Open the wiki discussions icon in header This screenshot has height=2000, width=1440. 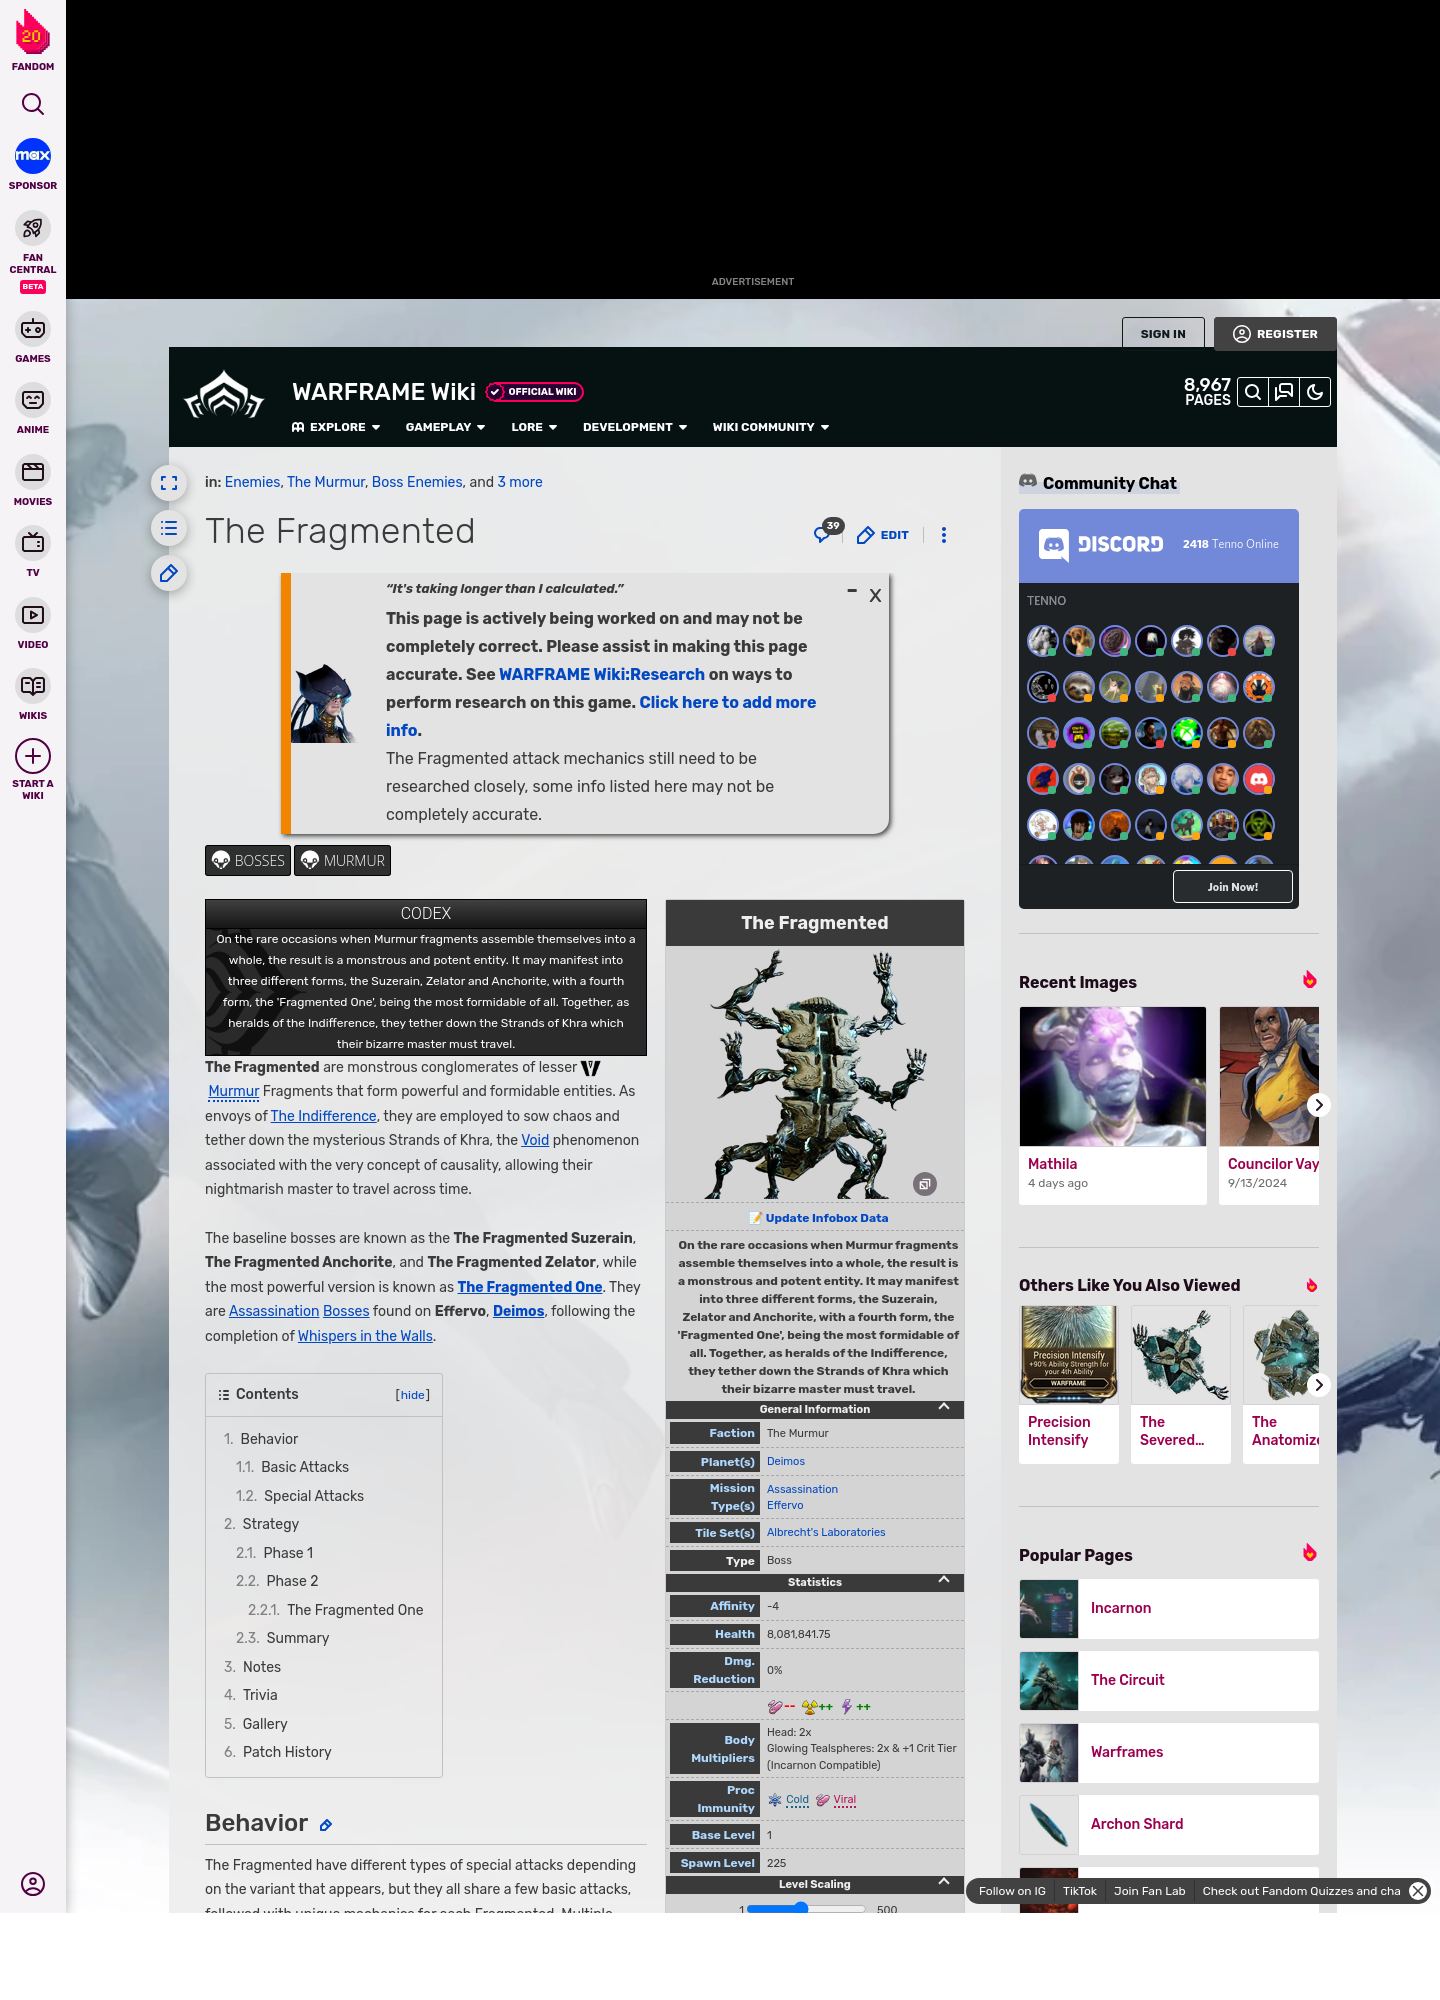click(1284, 392)
